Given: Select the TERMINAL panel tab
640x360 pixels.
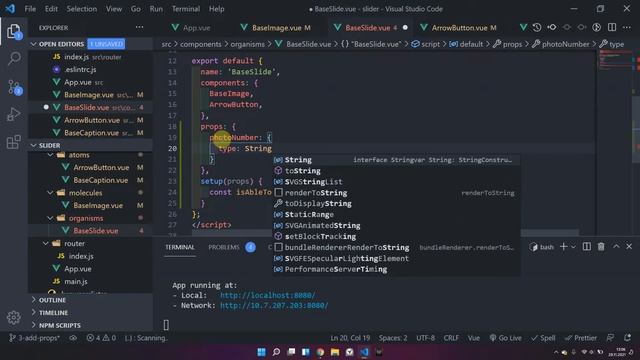Looking at the screenshot, I should click(180, 247).
